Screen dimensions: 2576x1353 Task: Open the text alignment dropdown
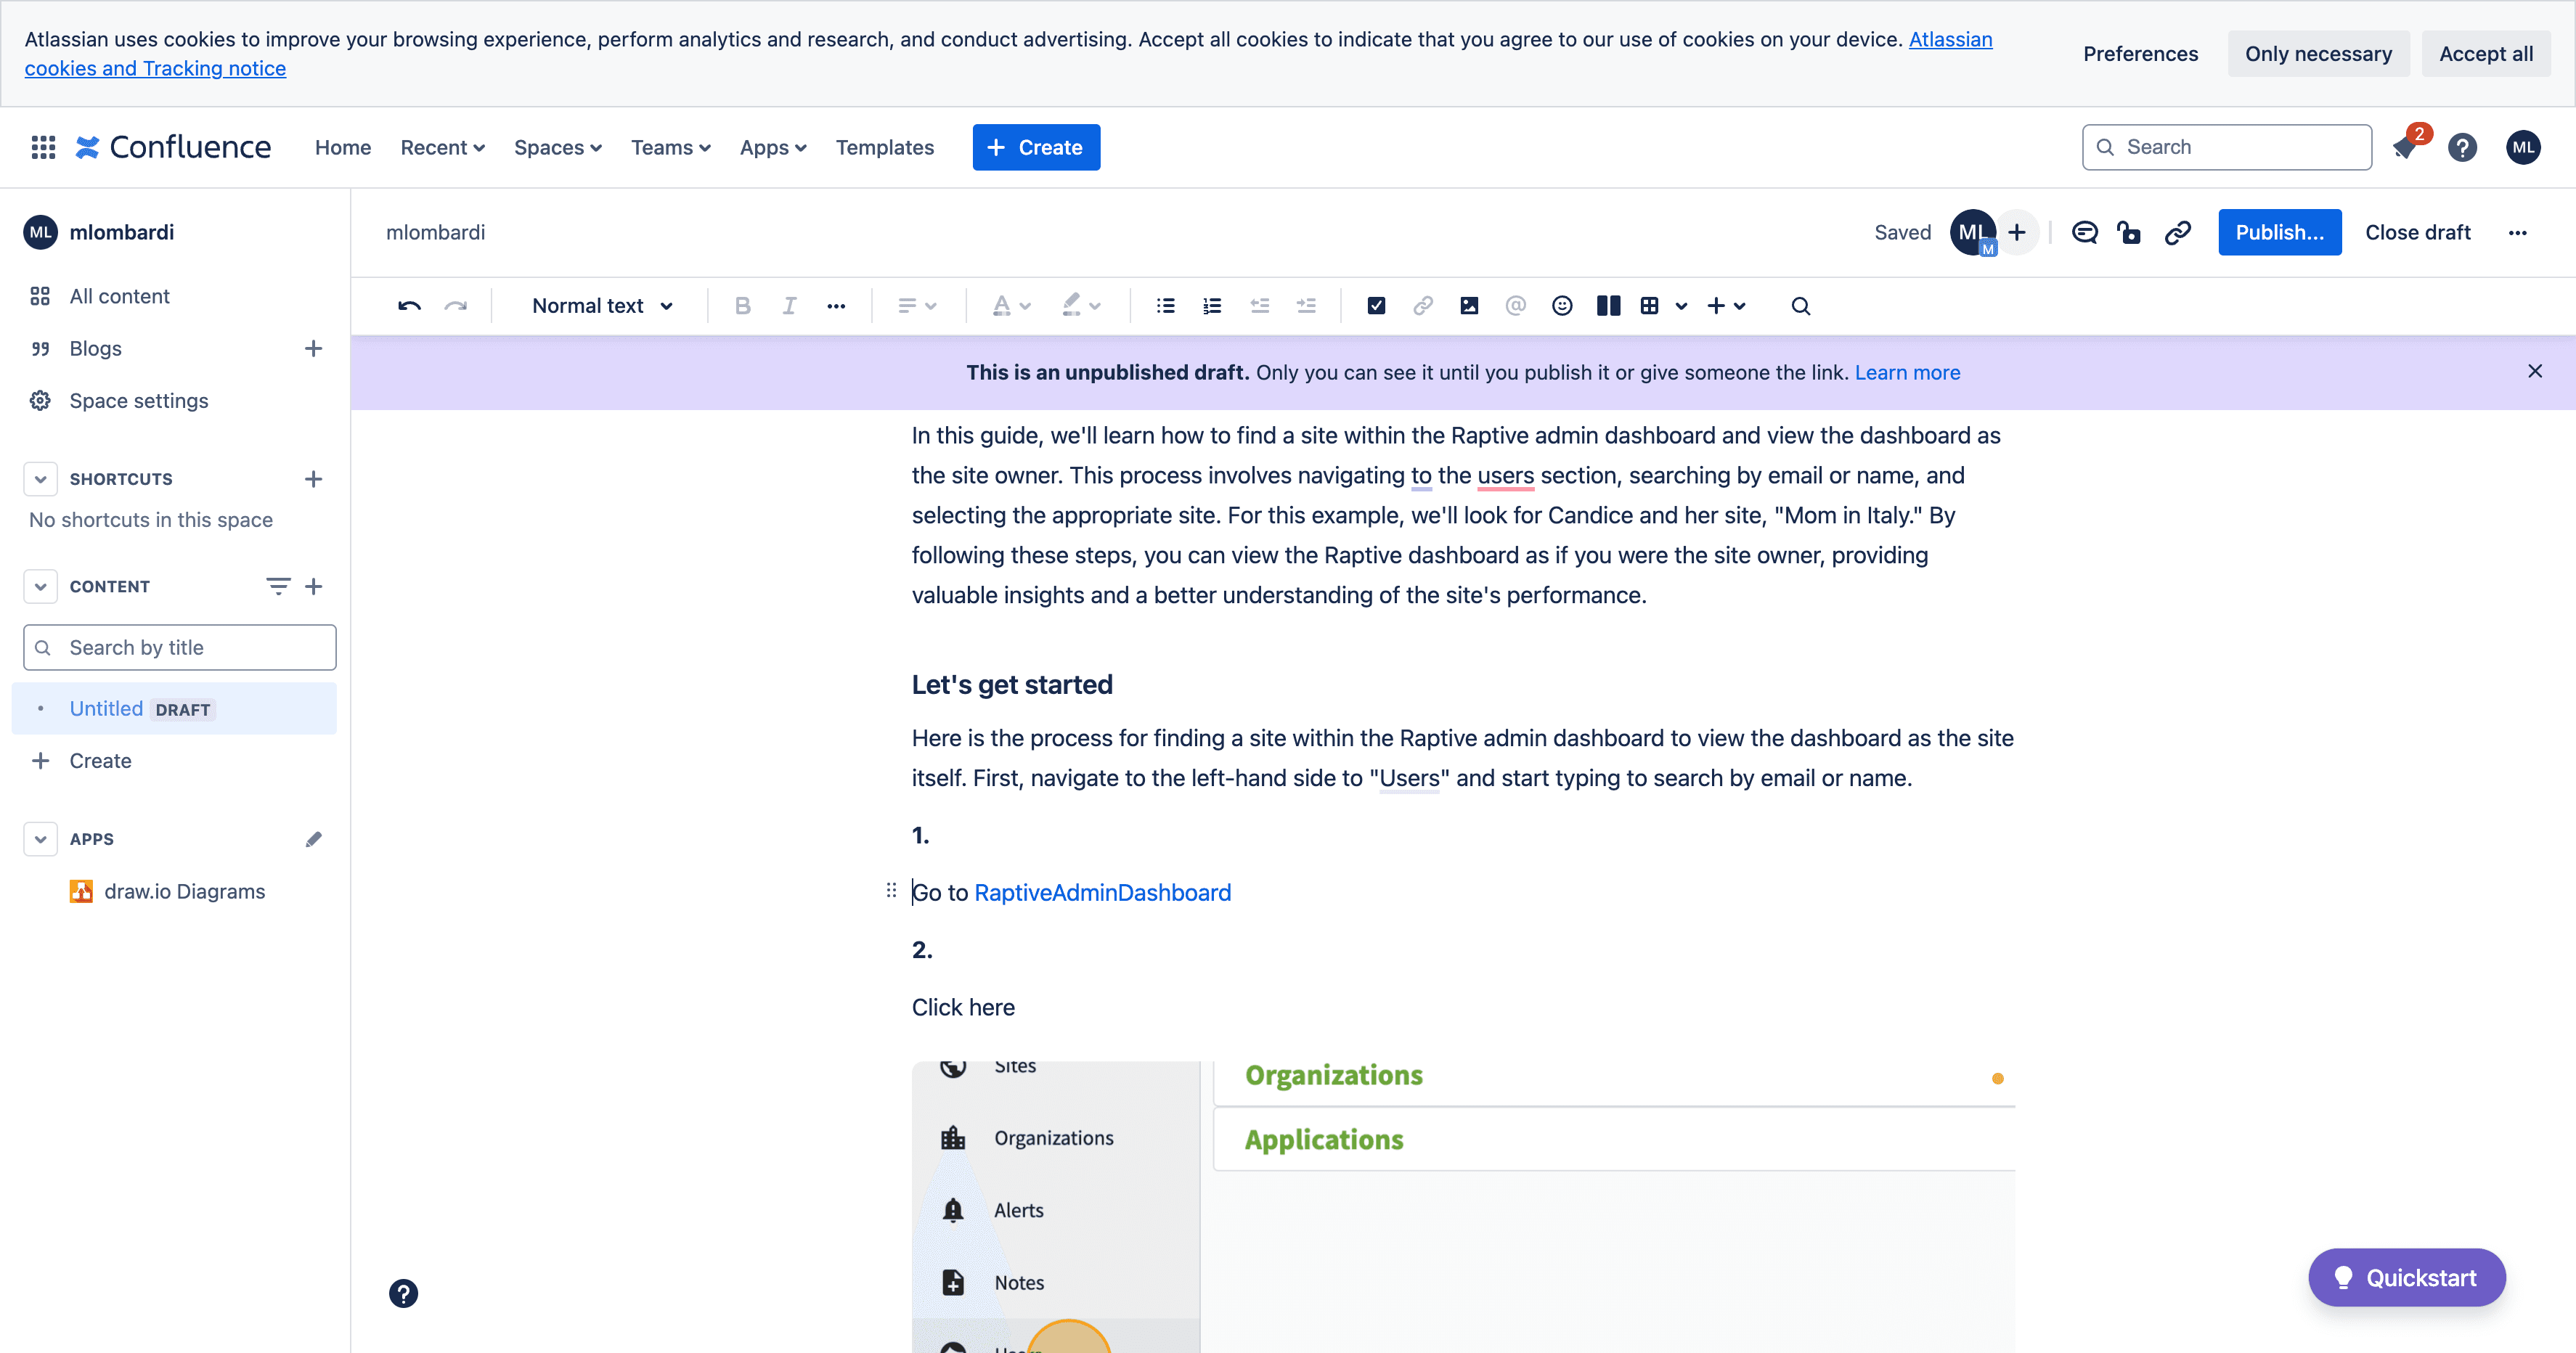pyautogui.click(x=917, y=306)
